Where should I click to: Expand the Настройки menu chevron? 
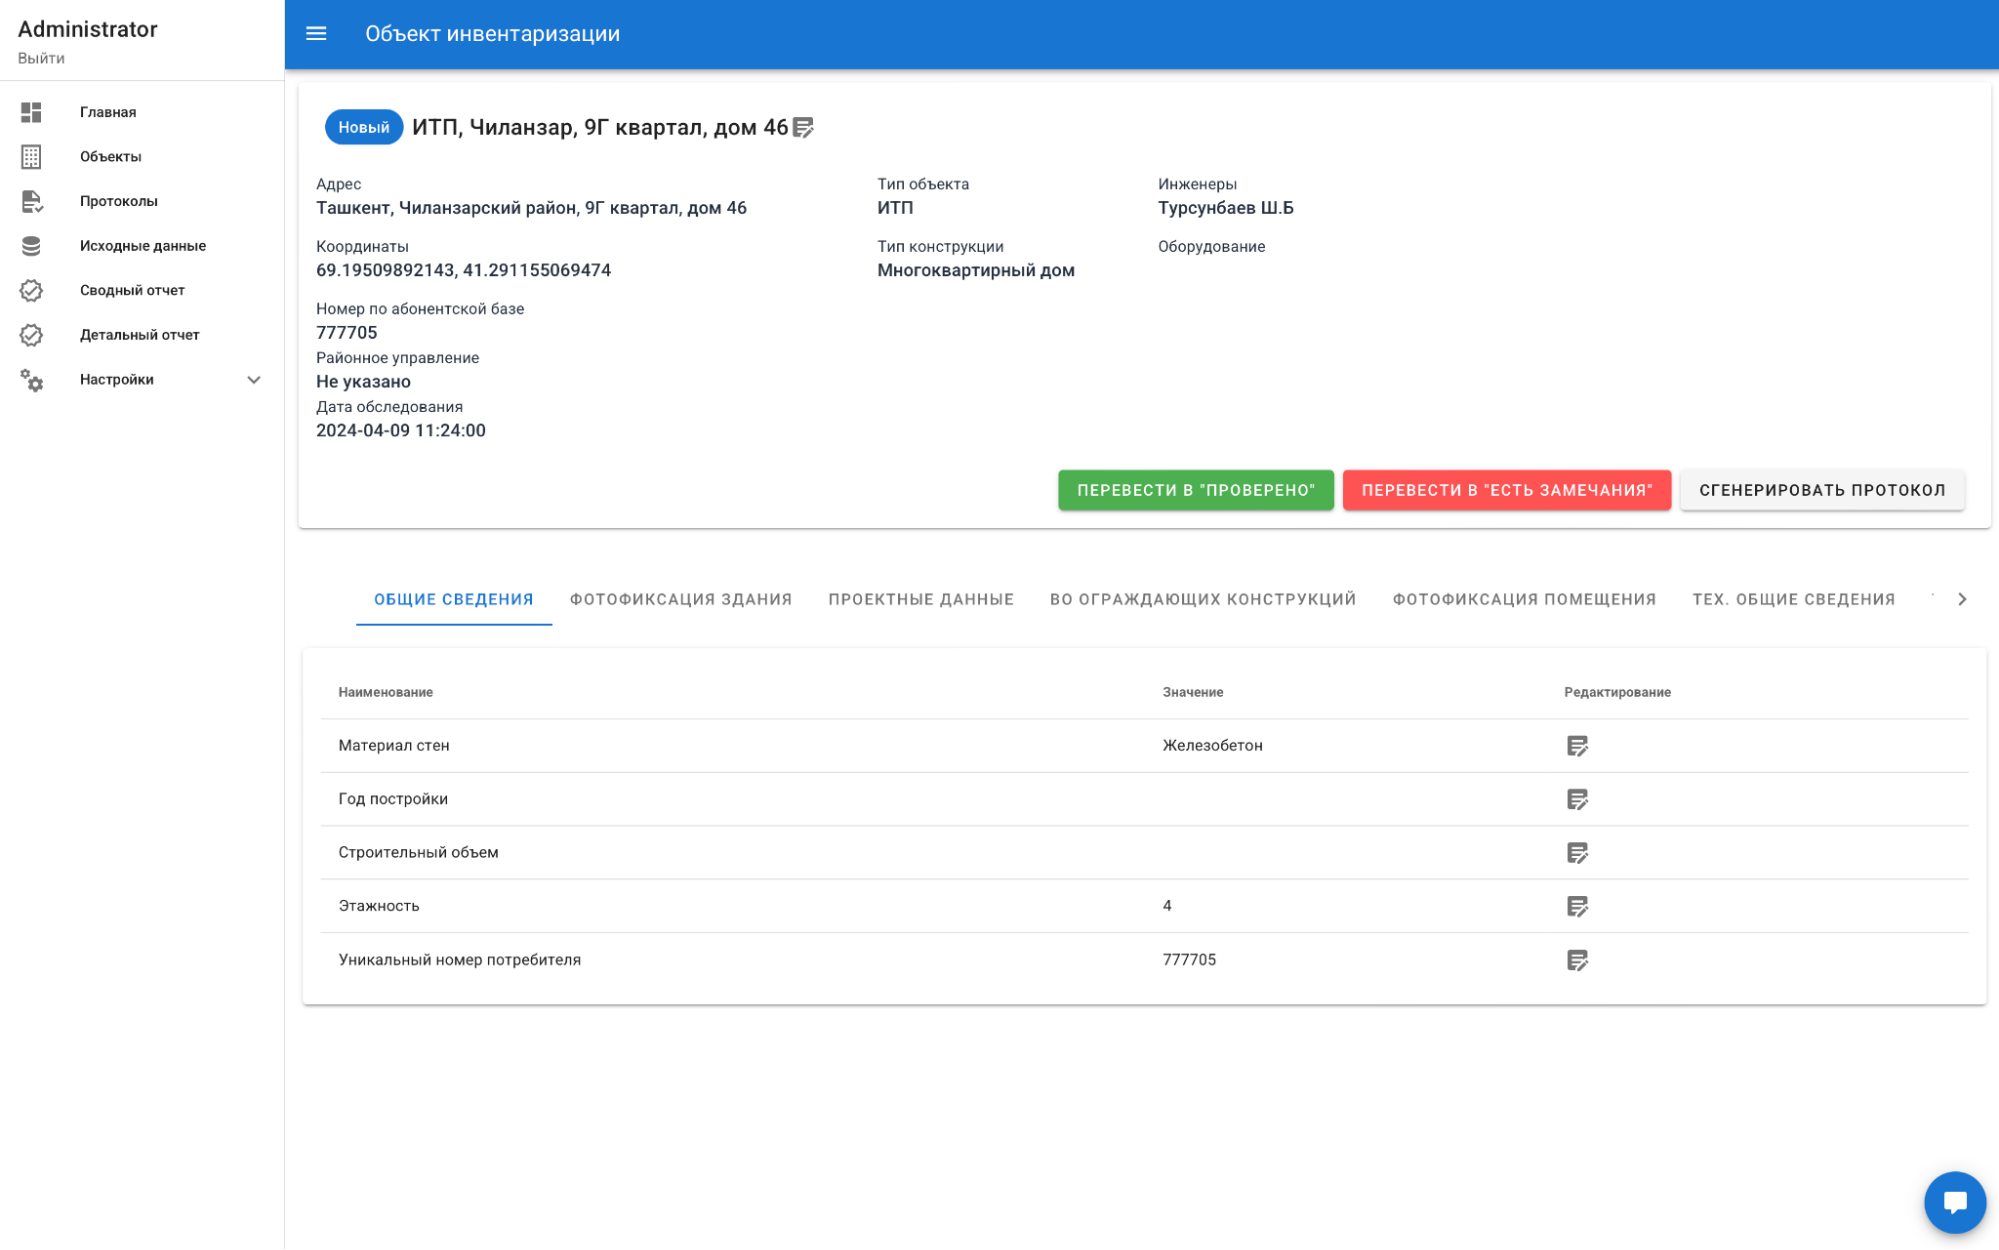coord(254,380)
